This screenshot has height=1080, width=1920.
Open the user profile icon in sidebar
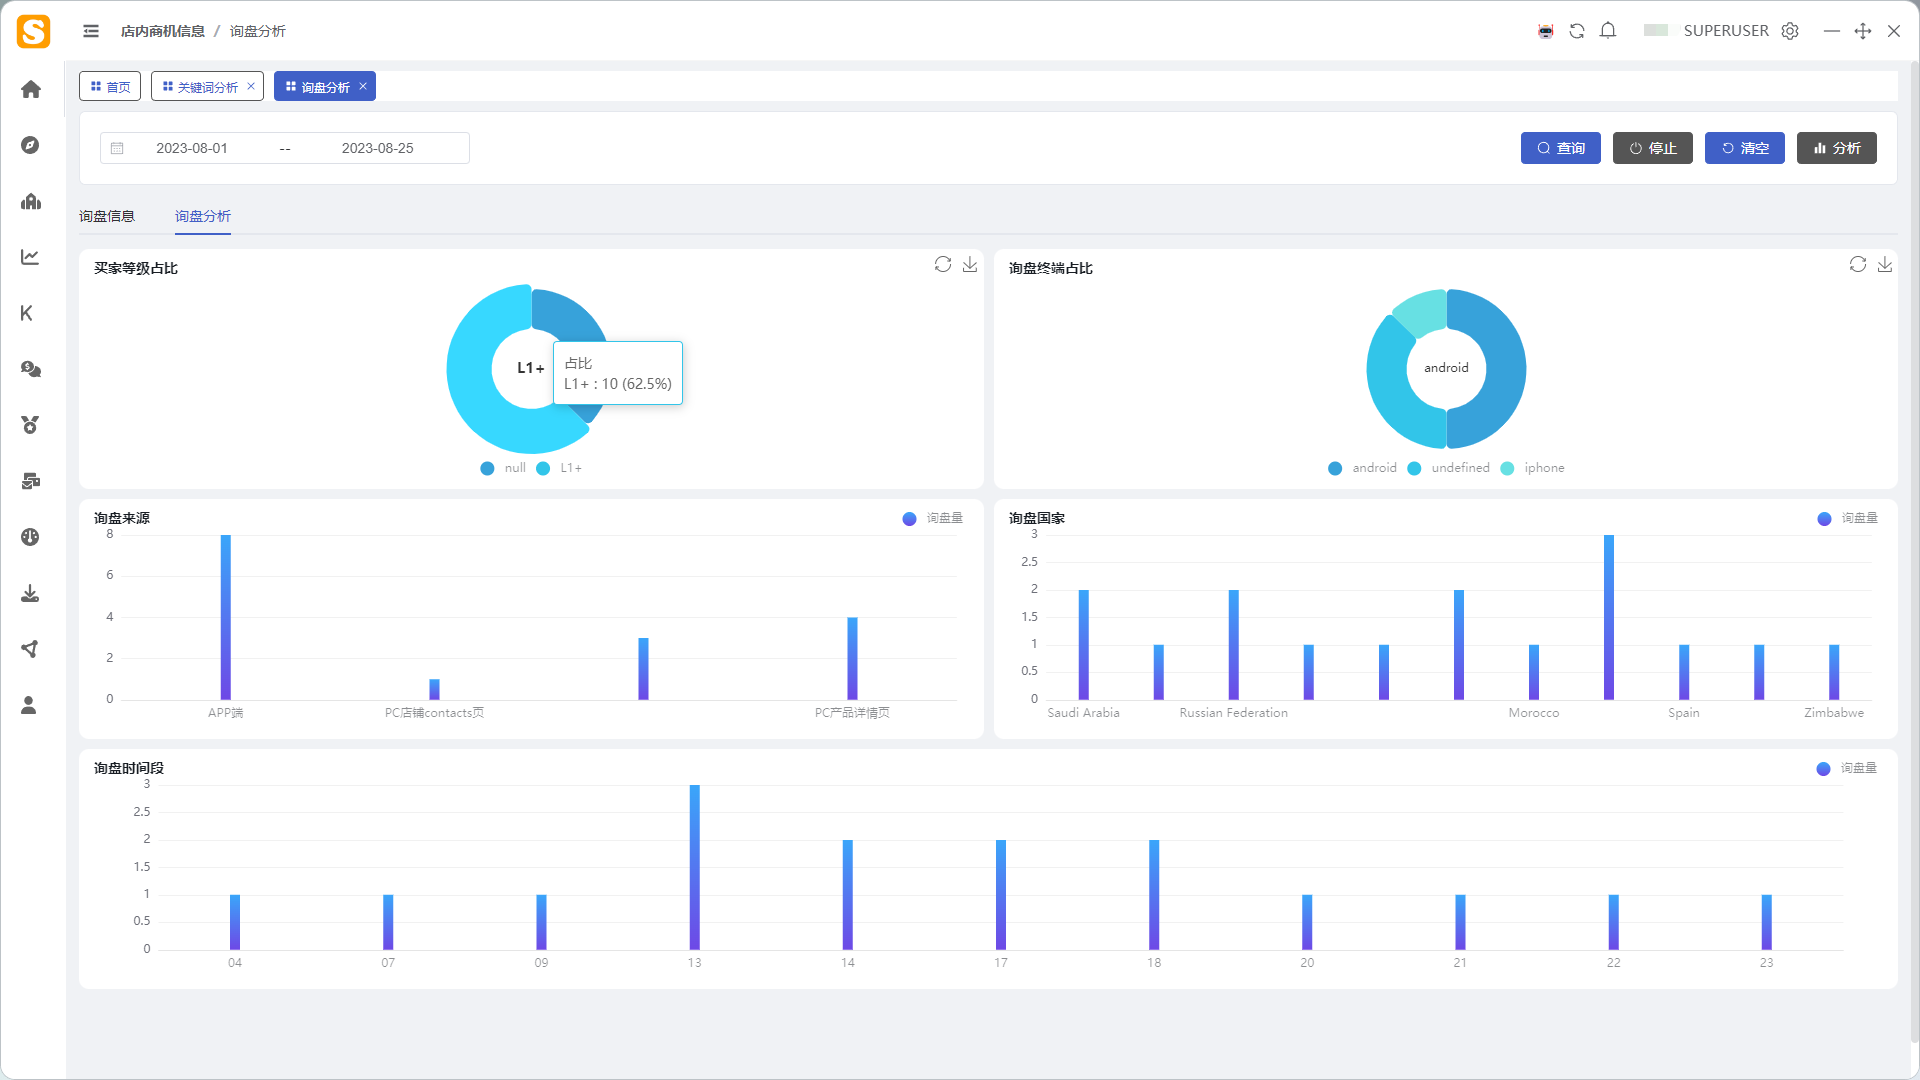pos(29,705)
